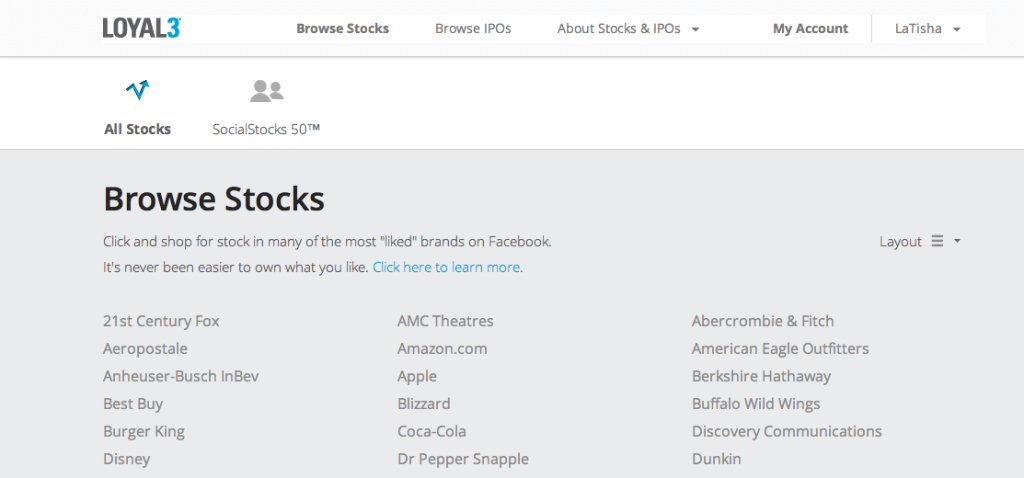
Task: Select the SocialStocks 50 people icon
Action: pos(266,91)
